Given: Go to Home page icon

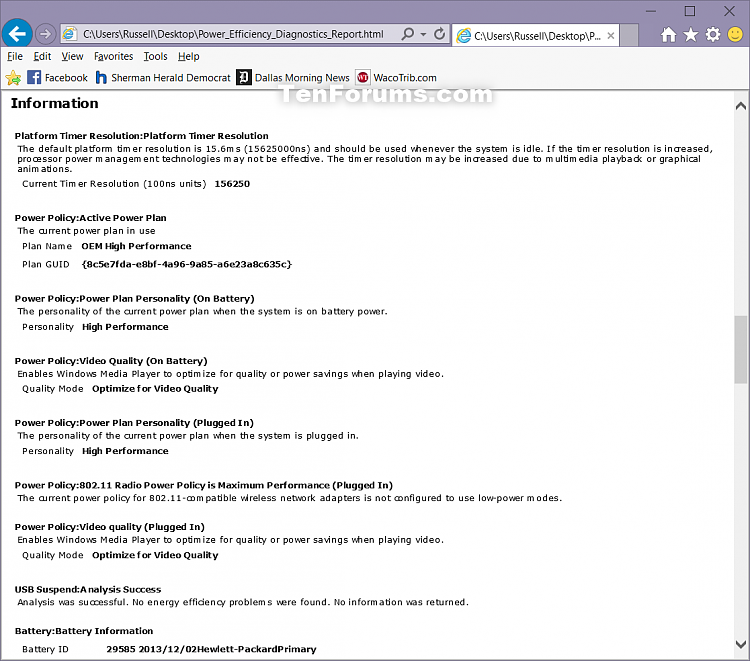Looking at the screenshot, I should [669, 34].
